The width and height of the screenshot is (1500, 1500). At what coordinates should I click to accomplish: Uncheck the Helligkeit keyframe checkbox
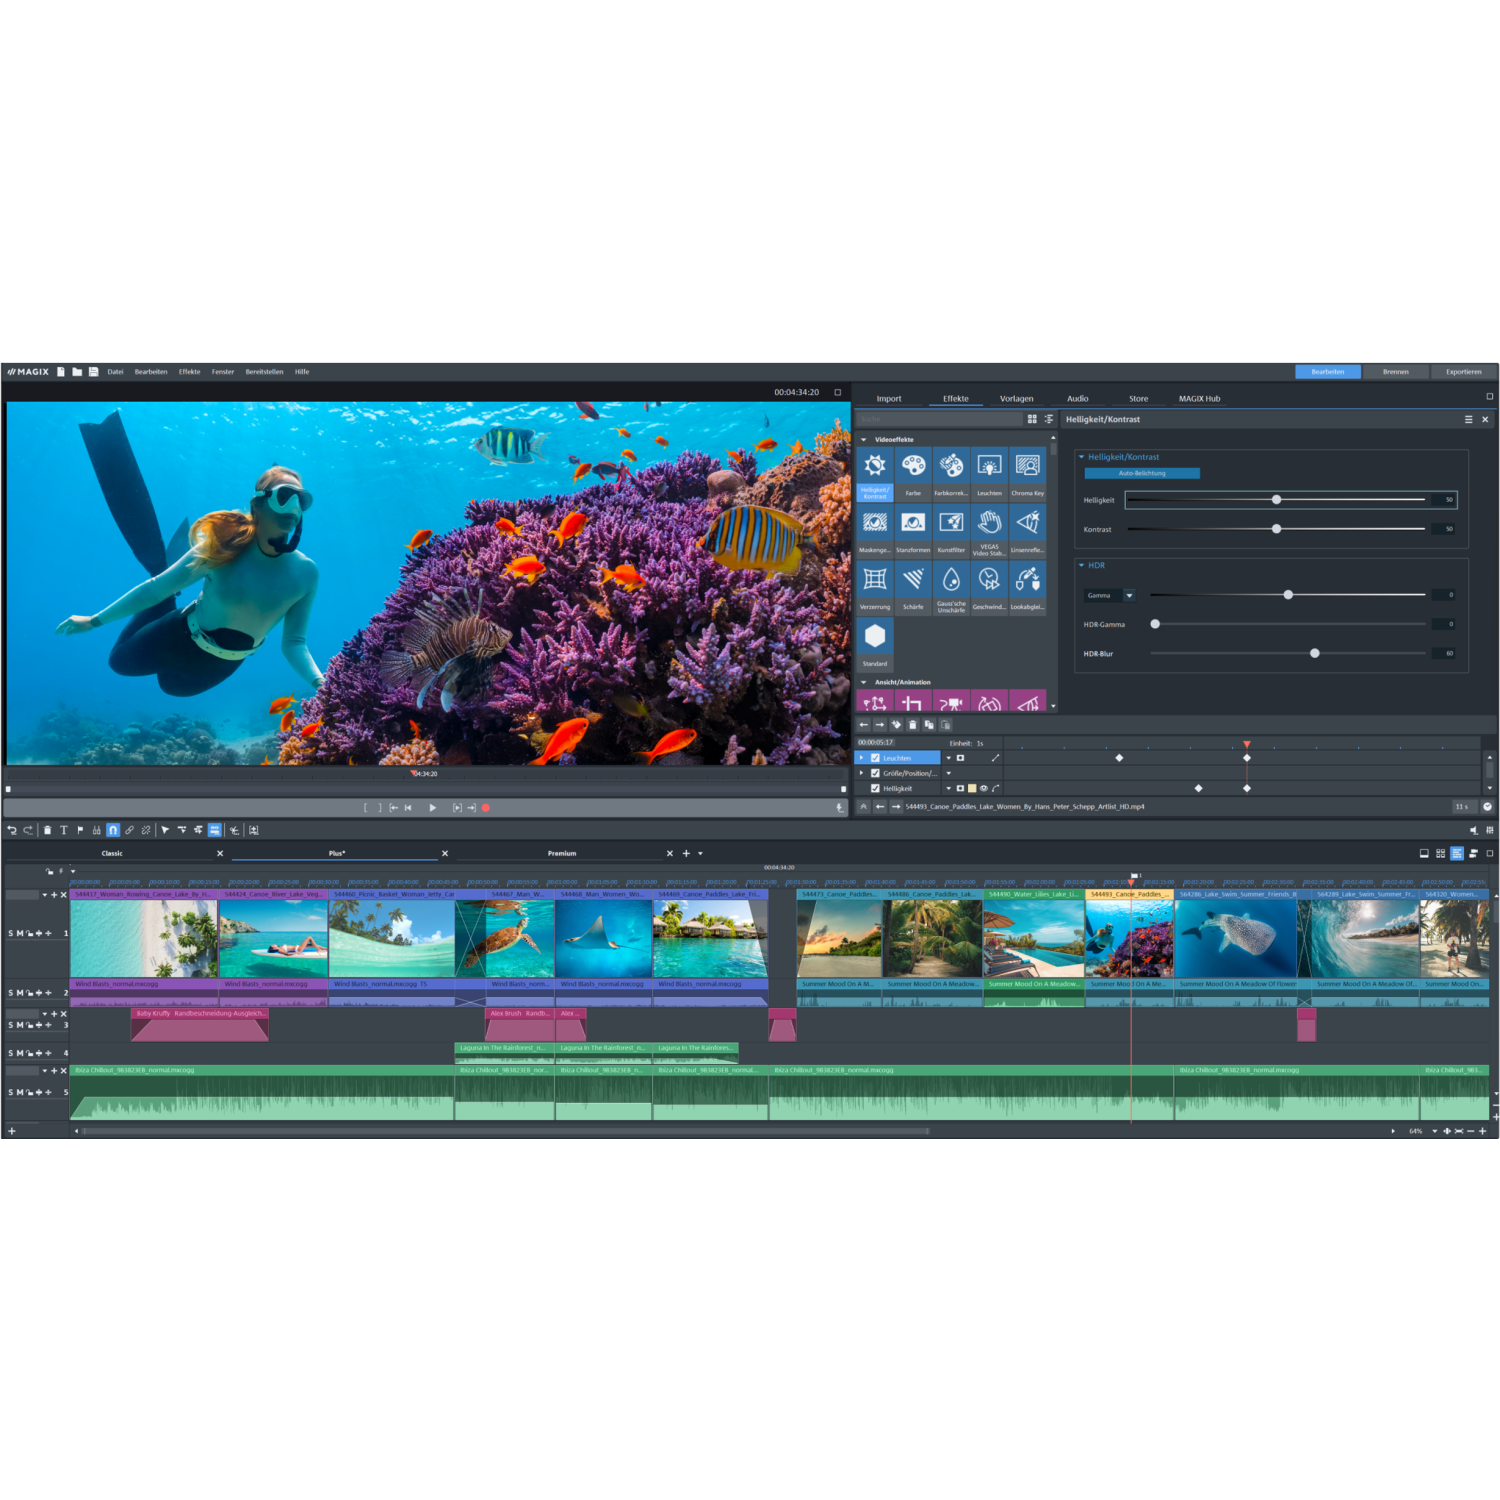(x=876, y=788)
